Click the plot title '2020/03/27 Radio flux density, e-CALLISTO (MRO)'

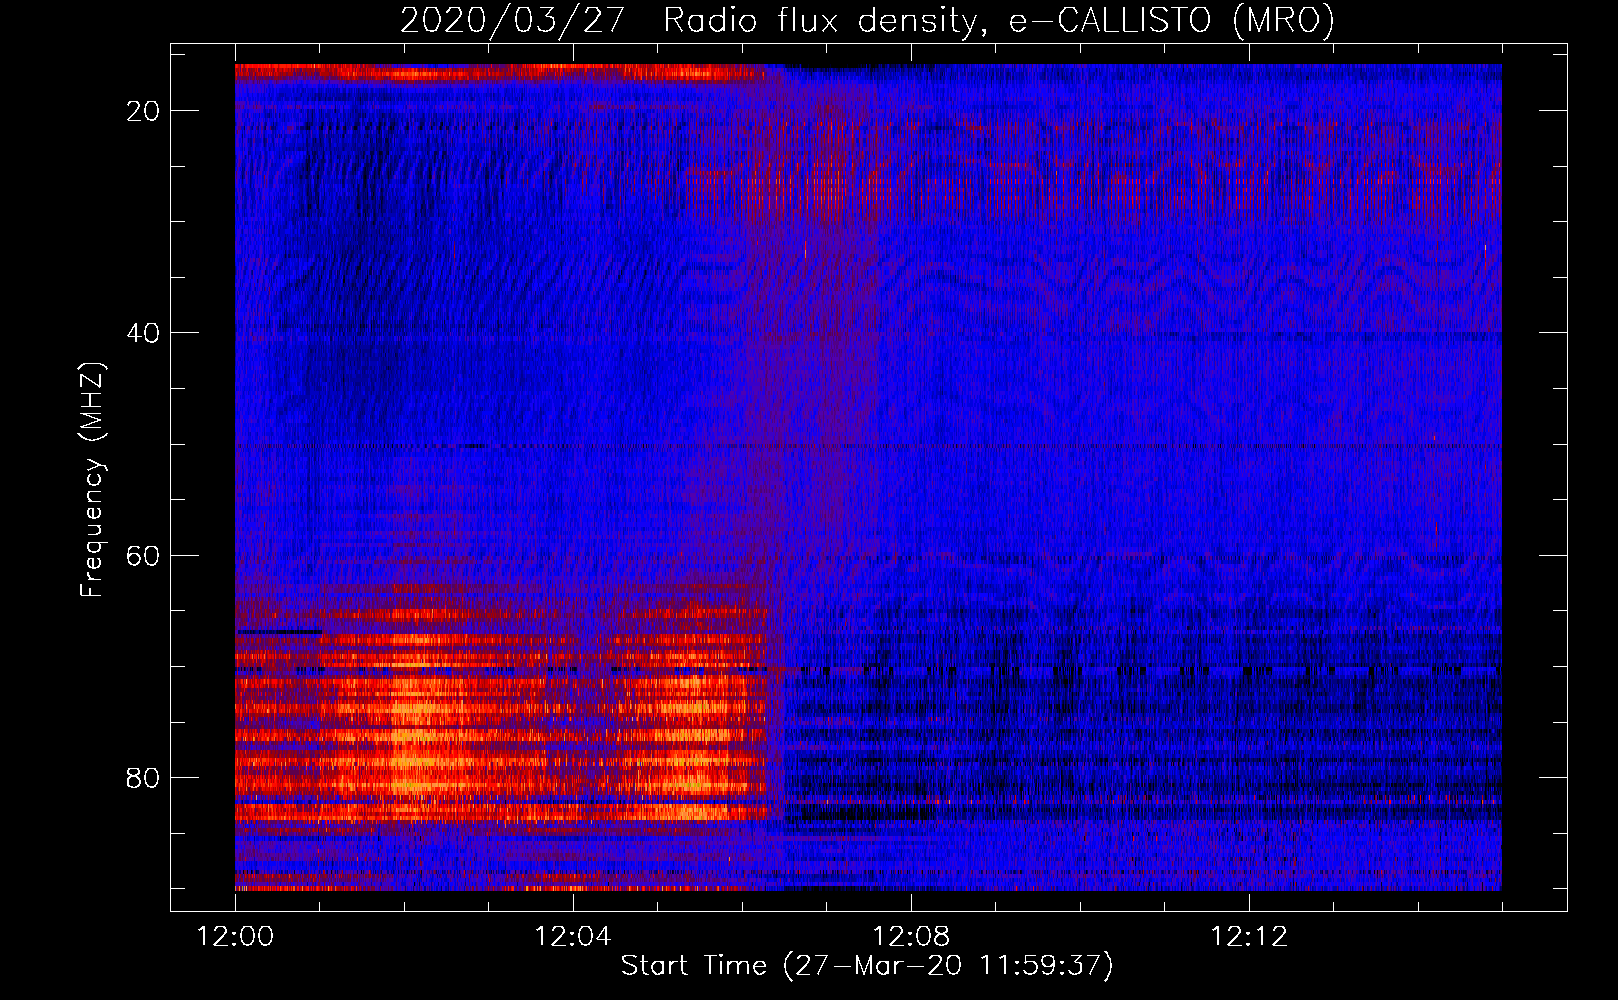(x=867, y=21)
